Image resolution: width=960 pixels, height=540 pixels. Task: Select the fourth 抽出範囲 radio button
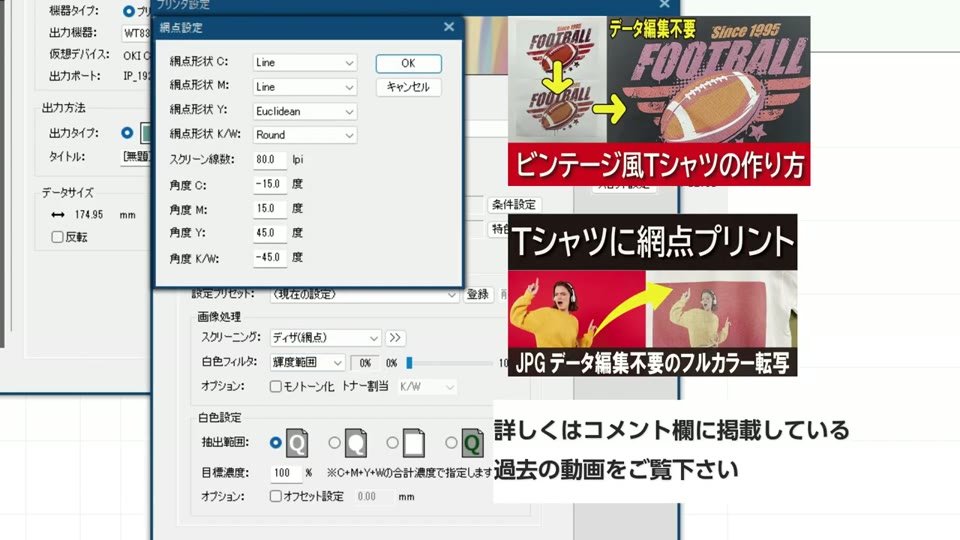pos(451,442)
